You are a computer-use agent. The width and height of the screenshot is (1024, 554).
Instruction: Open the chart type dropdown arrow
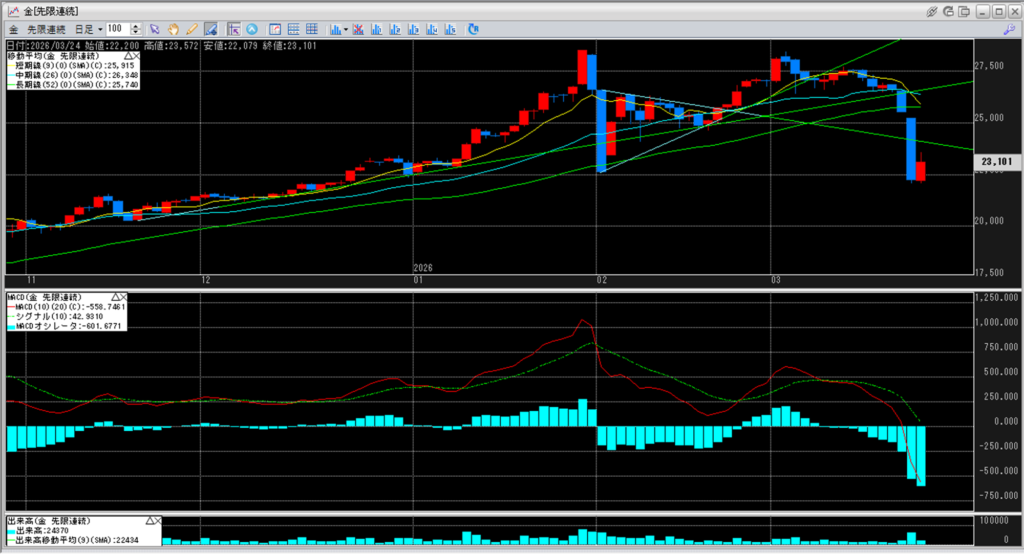point(345,29)
